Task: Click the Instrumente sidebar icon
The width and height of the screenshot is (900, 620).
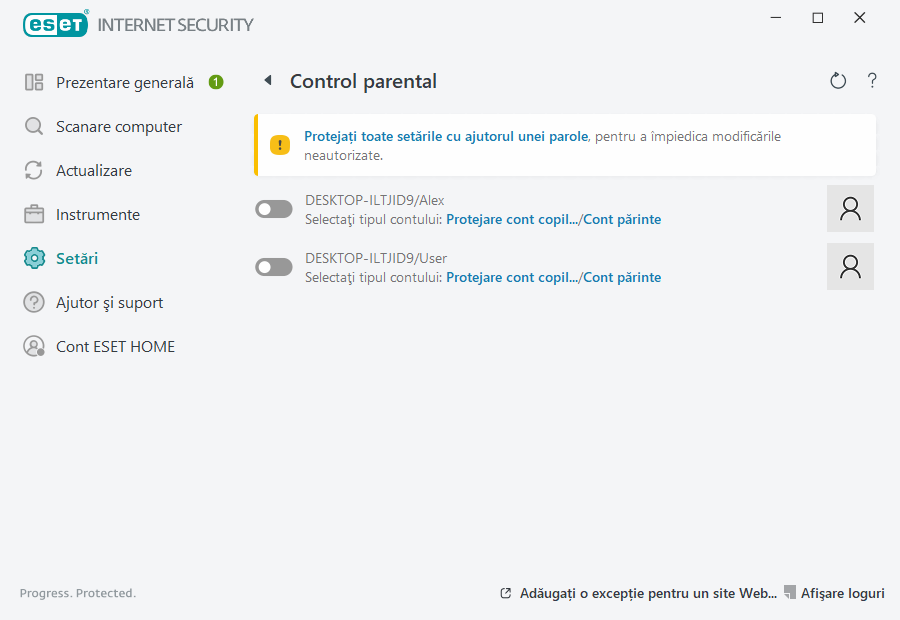Action: coord(31,214)
